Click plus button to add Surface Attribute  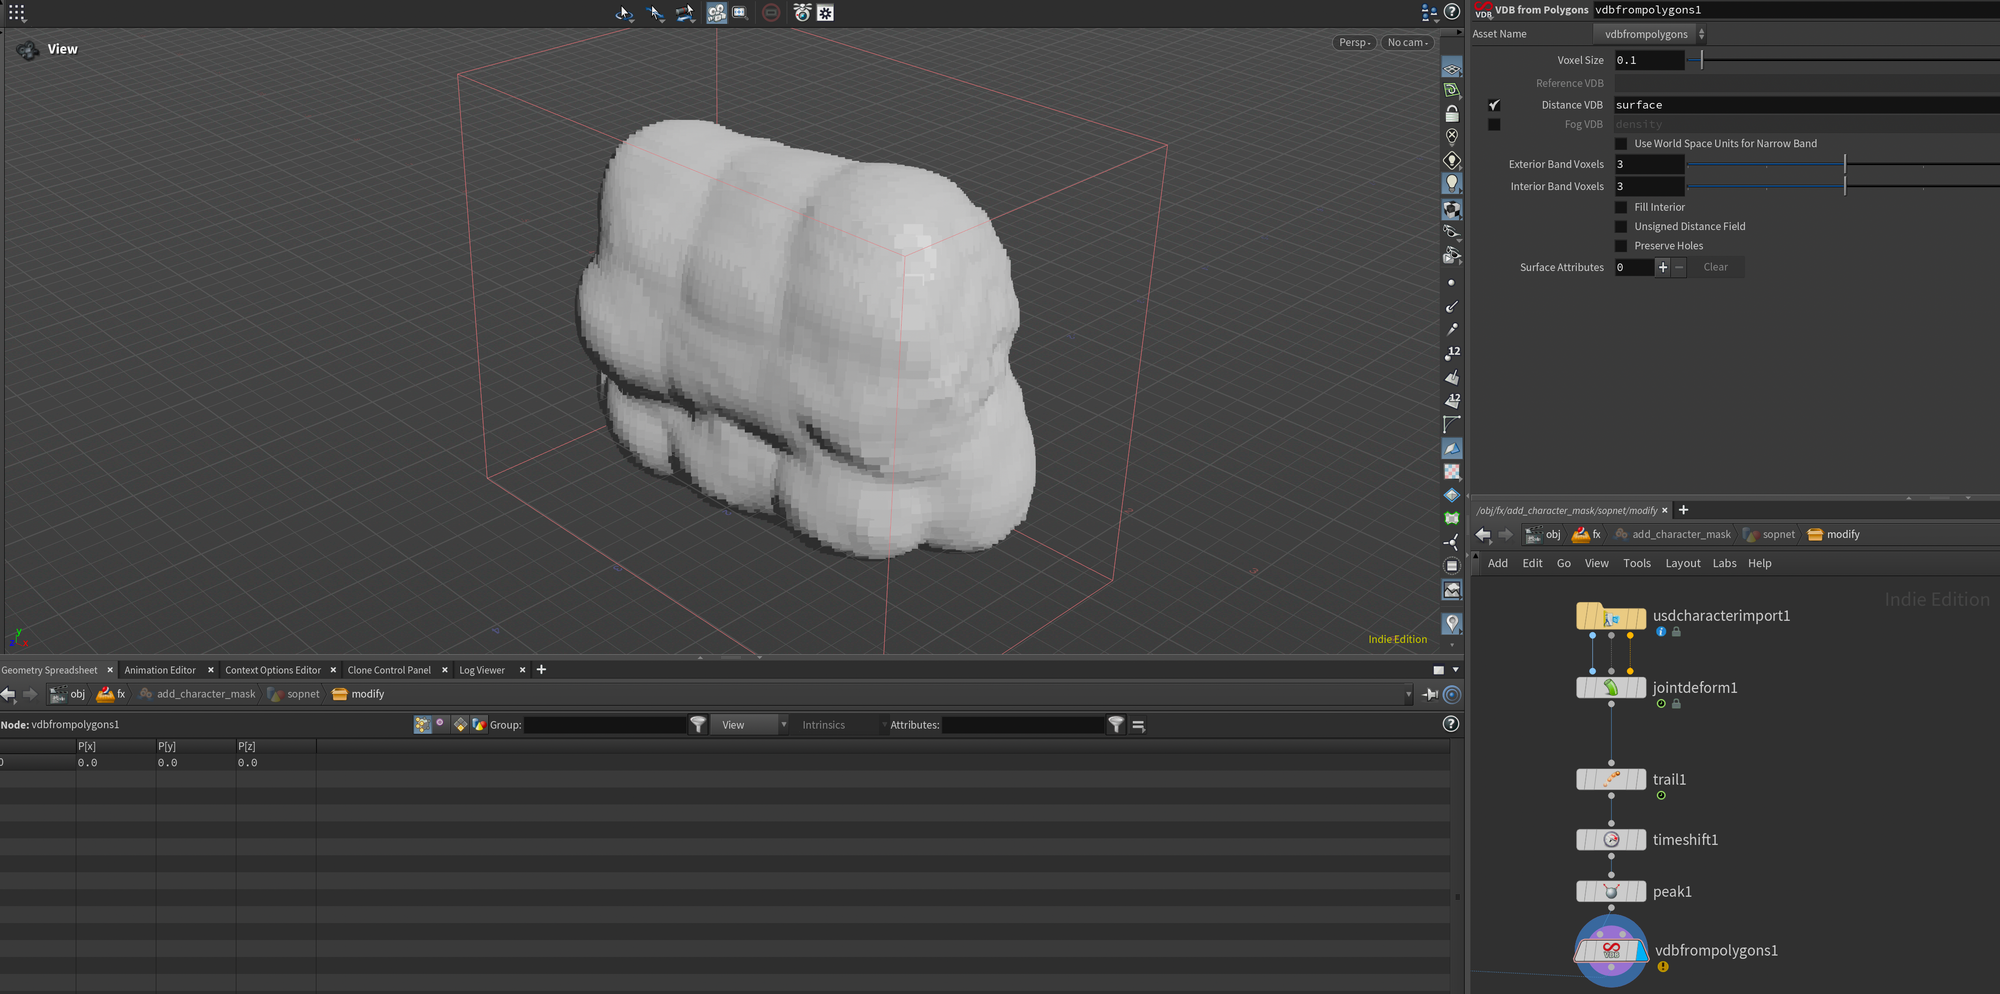[x=1663, y=267]
